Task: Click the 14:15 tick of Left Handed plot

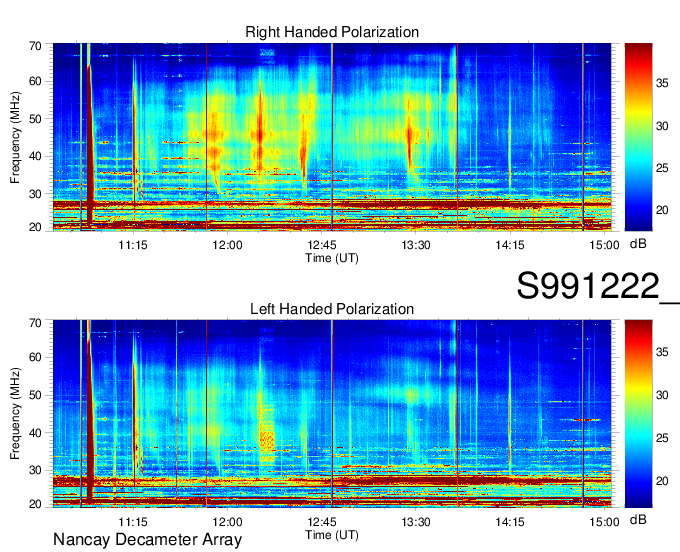Action: coord(510,522)
